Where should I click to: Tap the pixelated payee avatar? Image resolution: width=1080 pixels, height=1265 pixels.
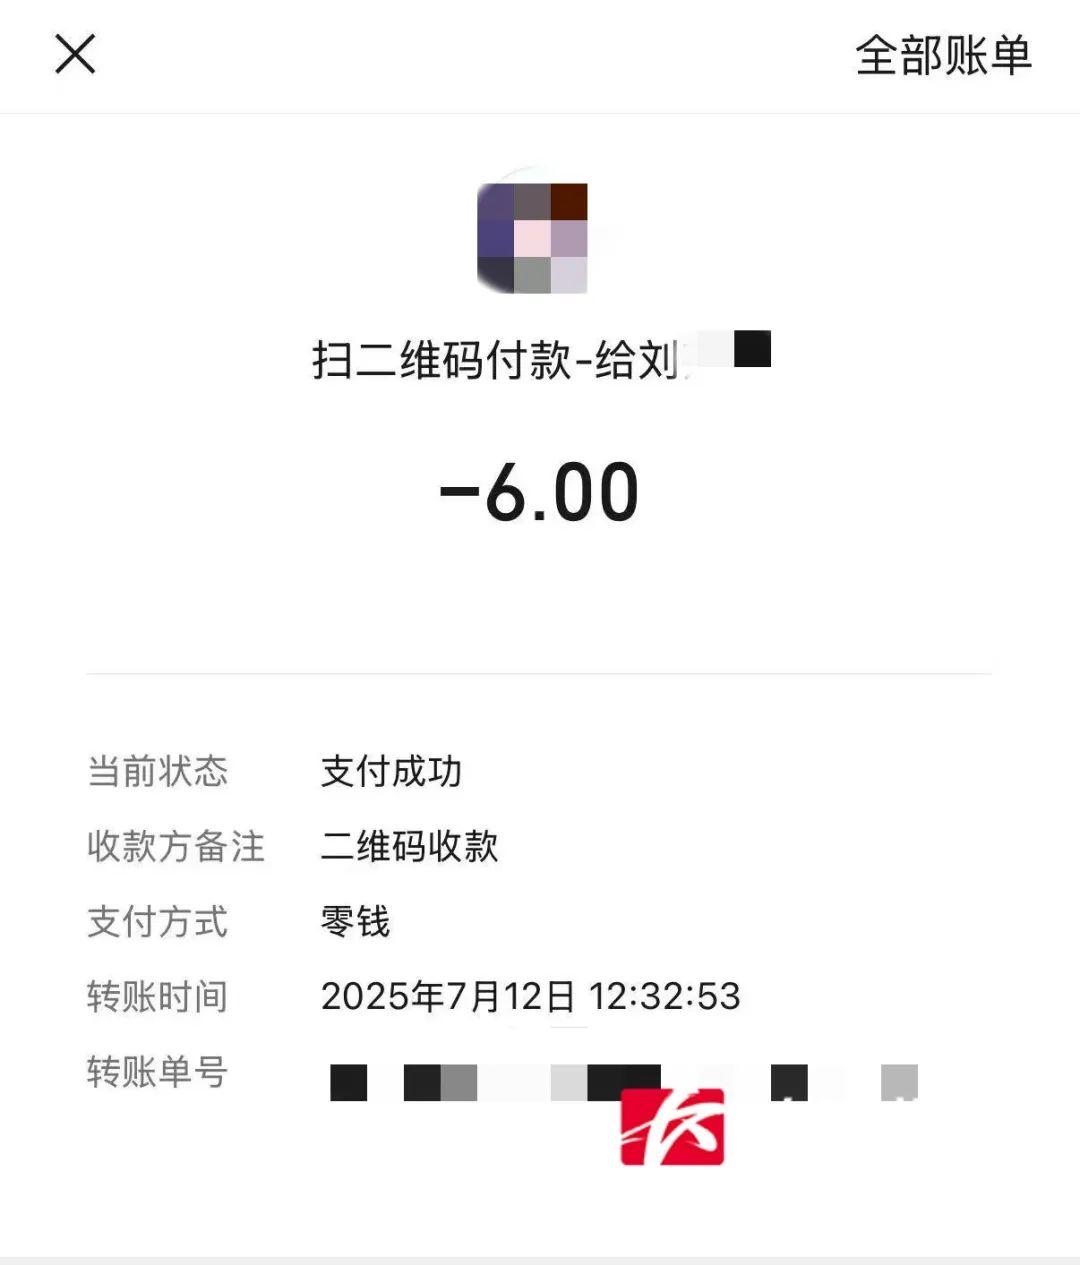533,238
